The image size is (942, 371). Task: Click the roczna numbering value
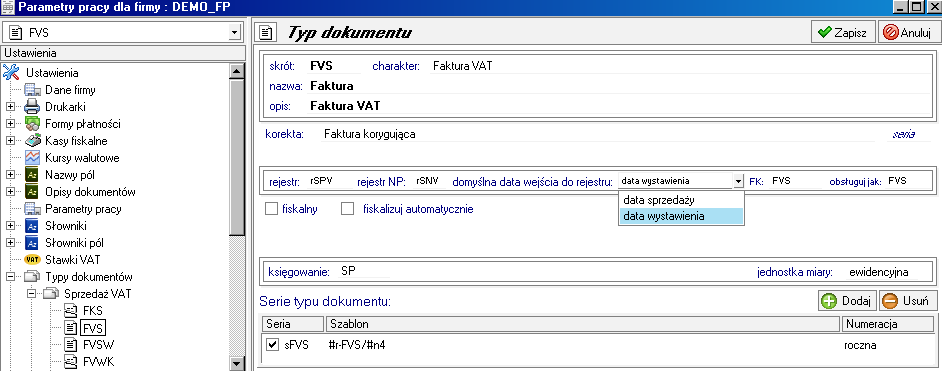pos(860,346)
